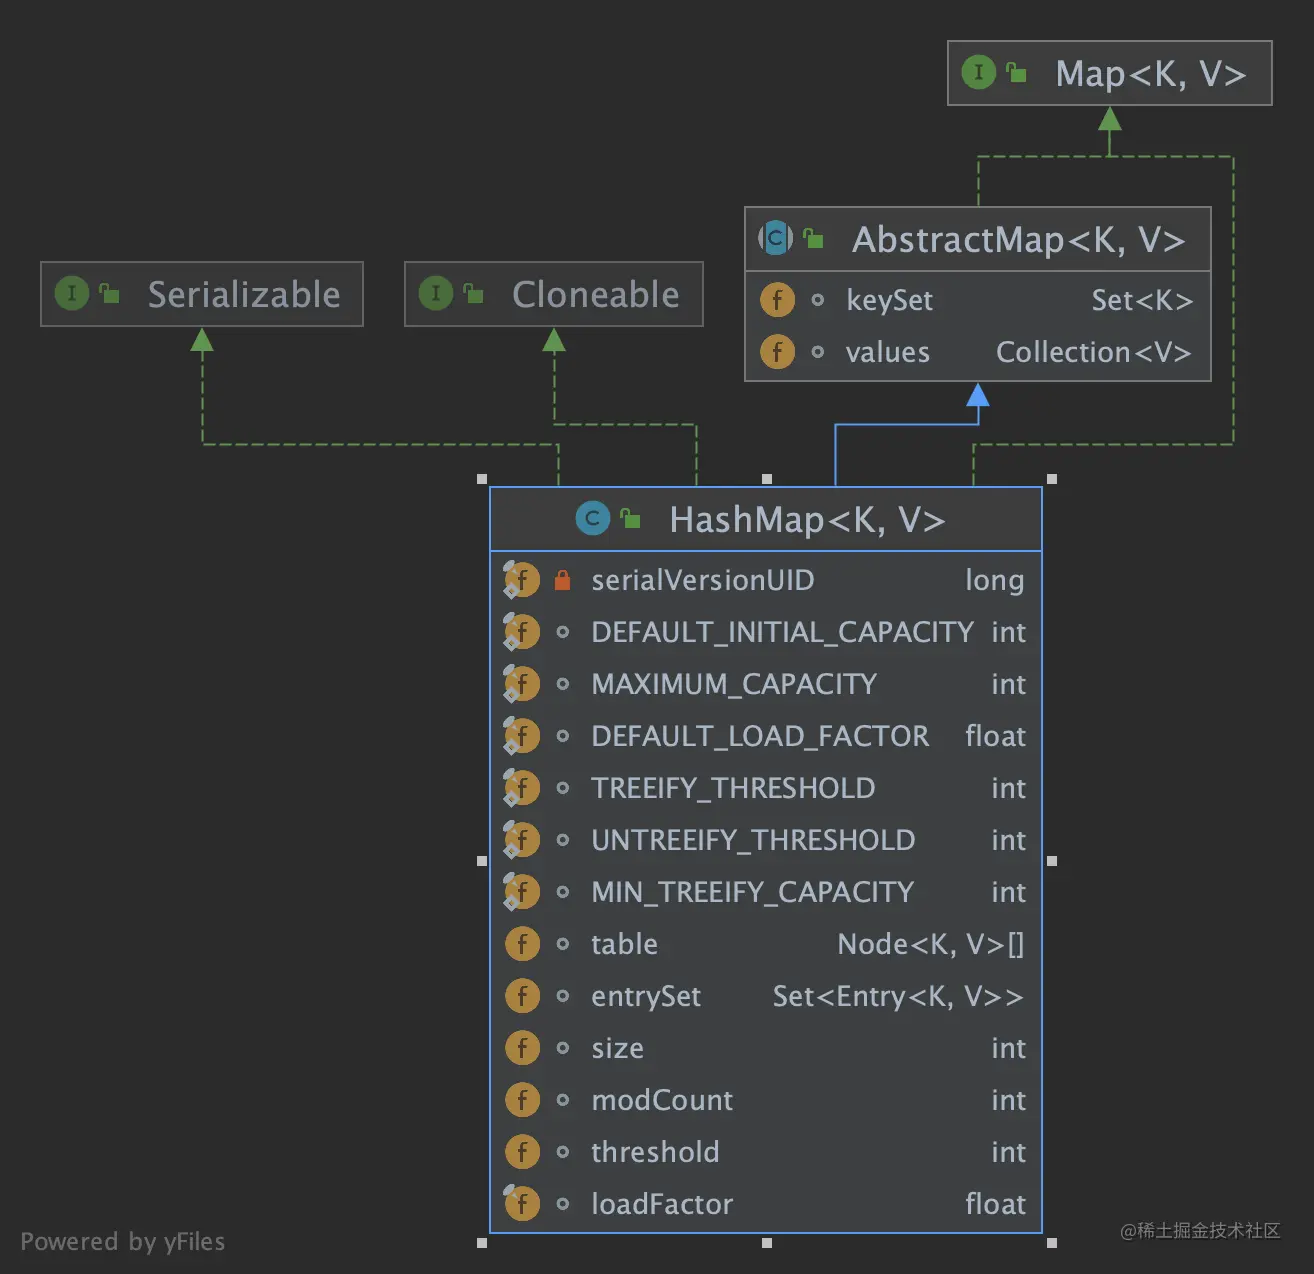
Task: Click the interface icon beside Map<K, V>
Action: [977, 73]
